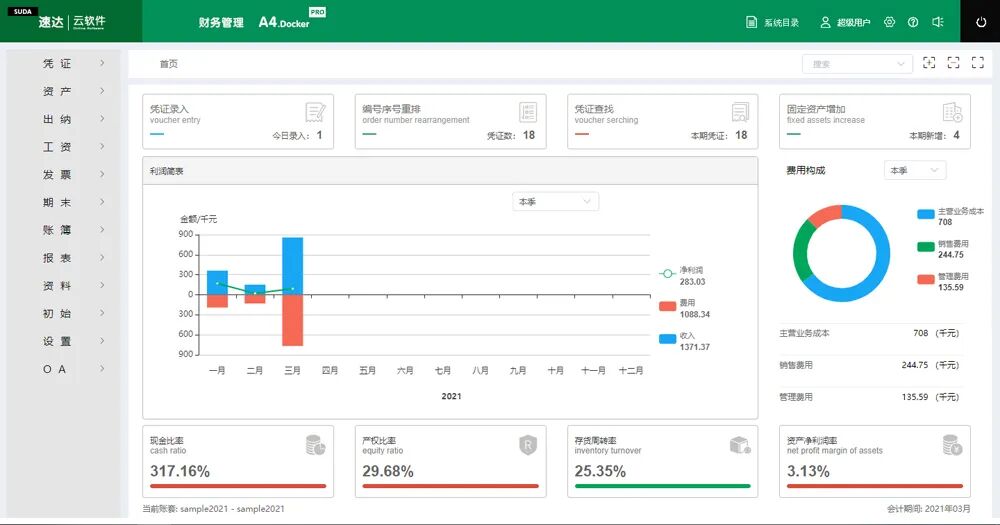Open 凭证查找 voucher search icon
Image resolution: width=1000 pixels, height=525 pixels.
pos(740,112)
